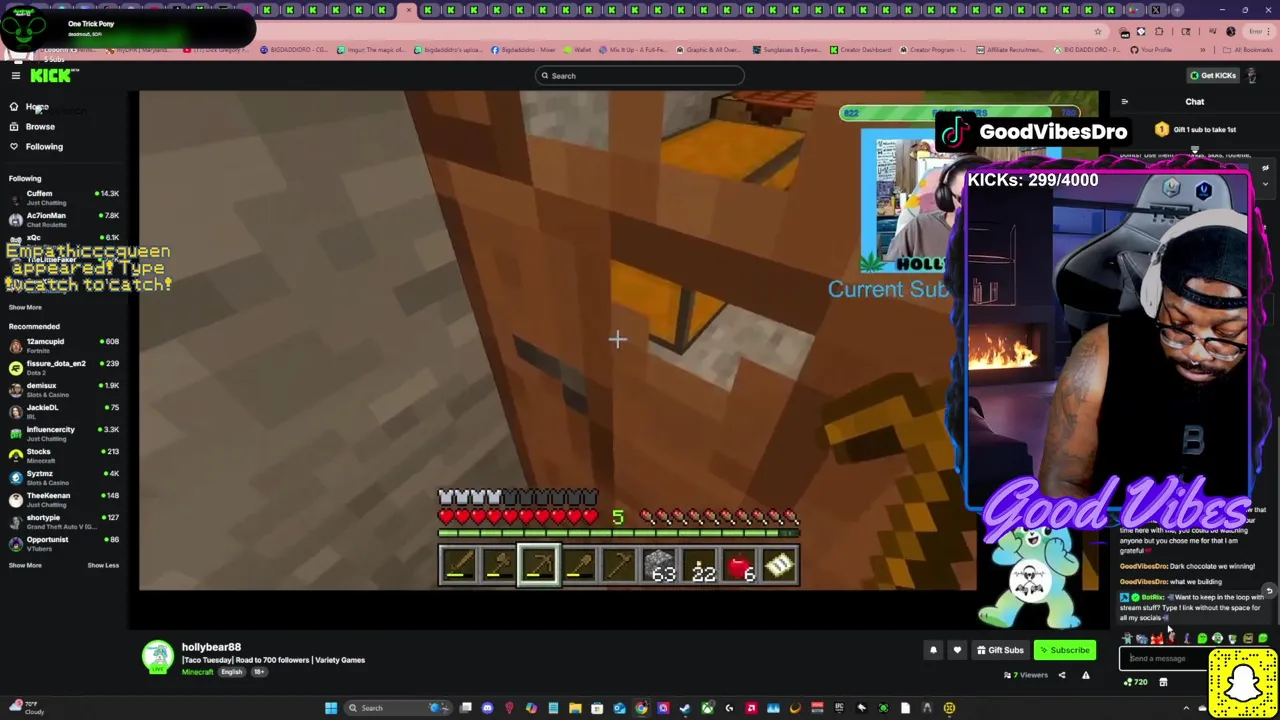This screenshot has width=1280, height=720.
Task: Follow channel with heart button
Action: pos(957,650)
